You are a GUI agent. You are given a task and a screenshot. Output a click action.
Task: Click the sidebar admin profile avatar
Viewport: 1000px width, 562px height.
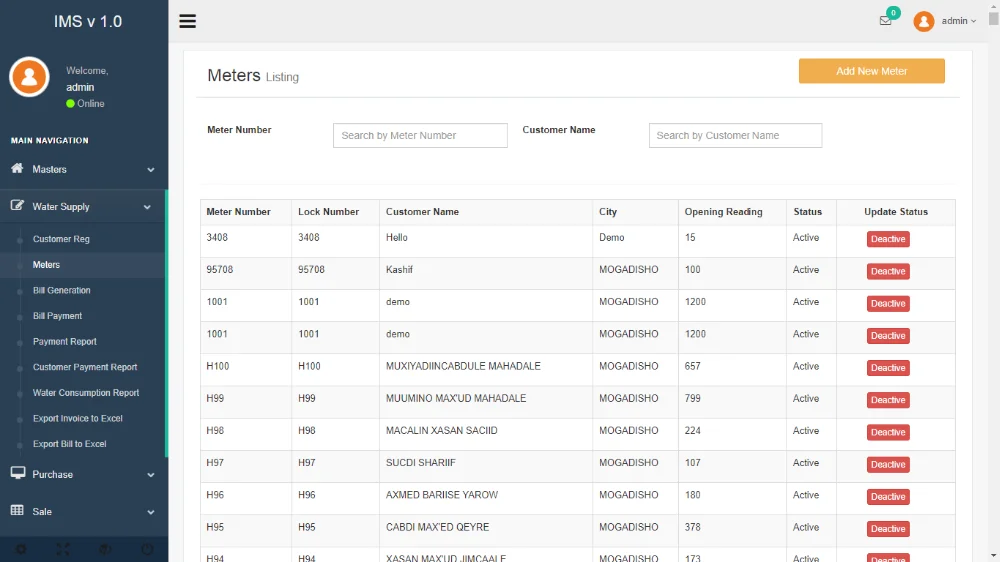(x=29, y=77)
